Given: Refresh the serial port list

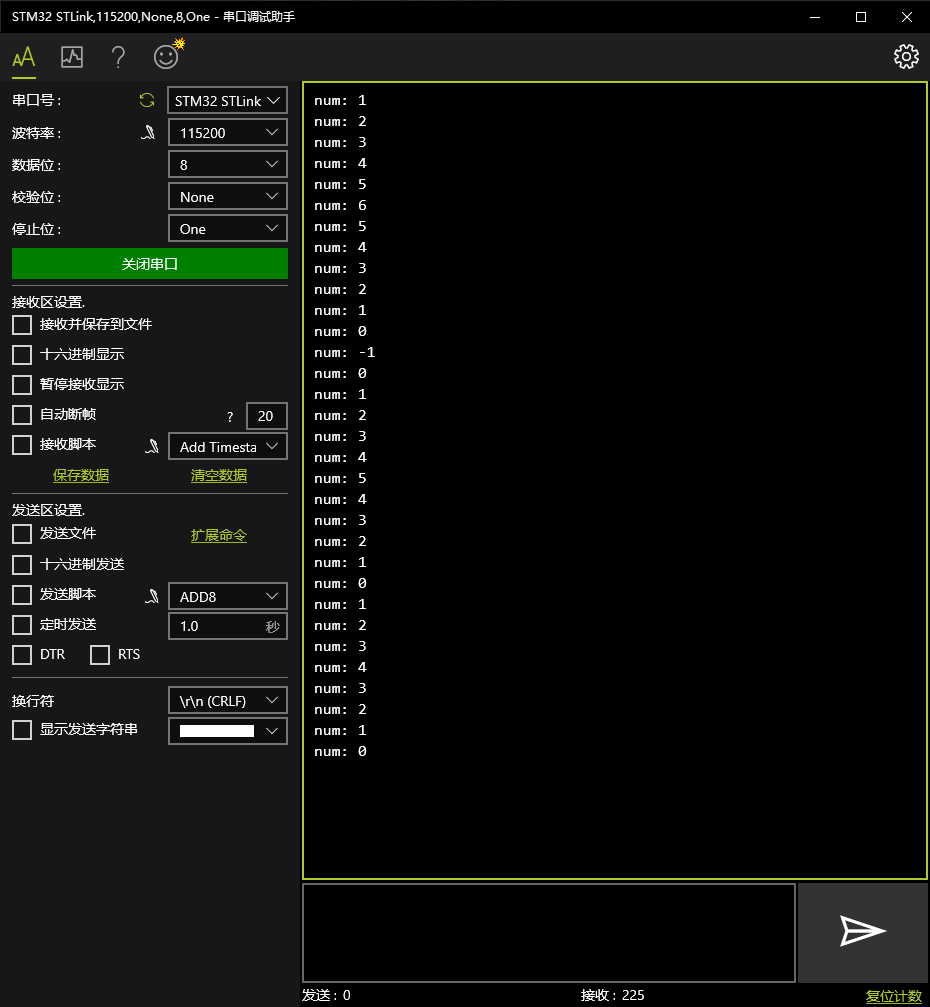Looking at the screenshot, I should 146,100.
